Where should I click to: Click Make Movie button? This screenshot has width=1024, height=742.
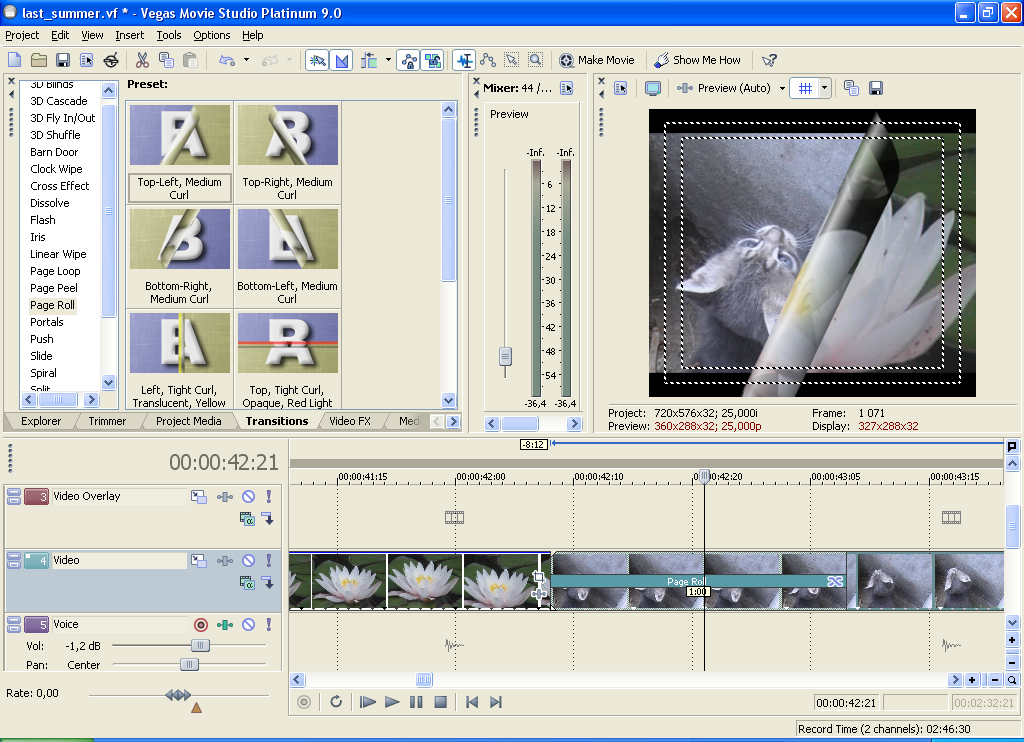(x=597, y=60)
